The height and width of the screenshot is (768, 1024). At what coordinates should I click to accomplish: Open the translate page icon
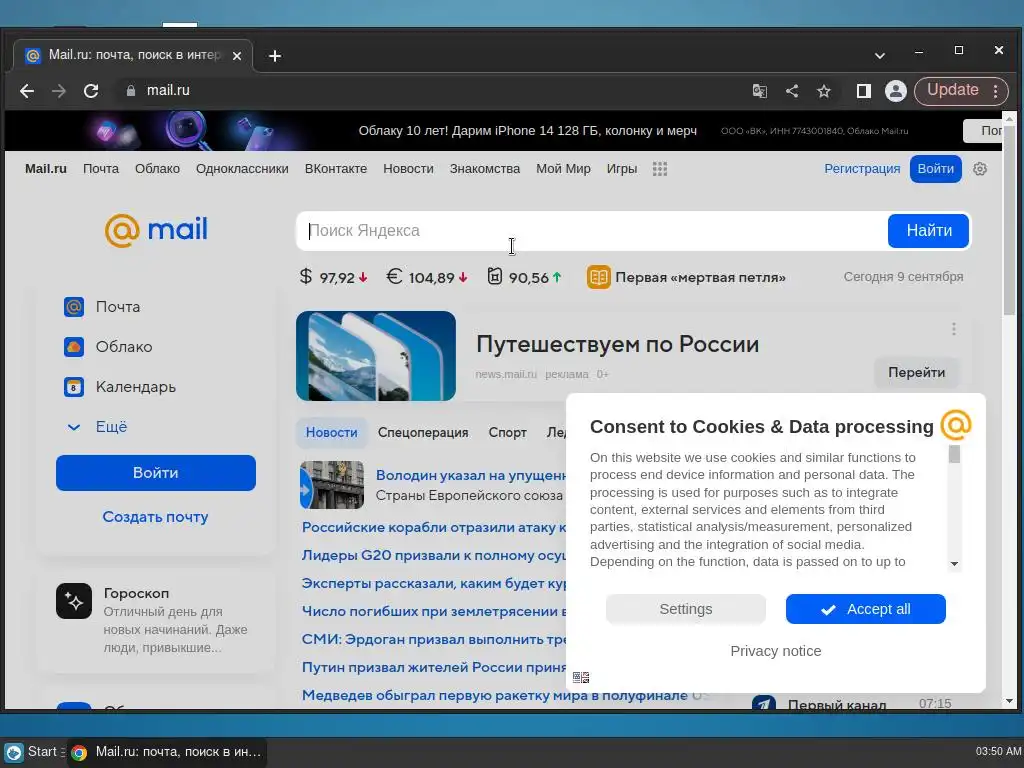760,91
